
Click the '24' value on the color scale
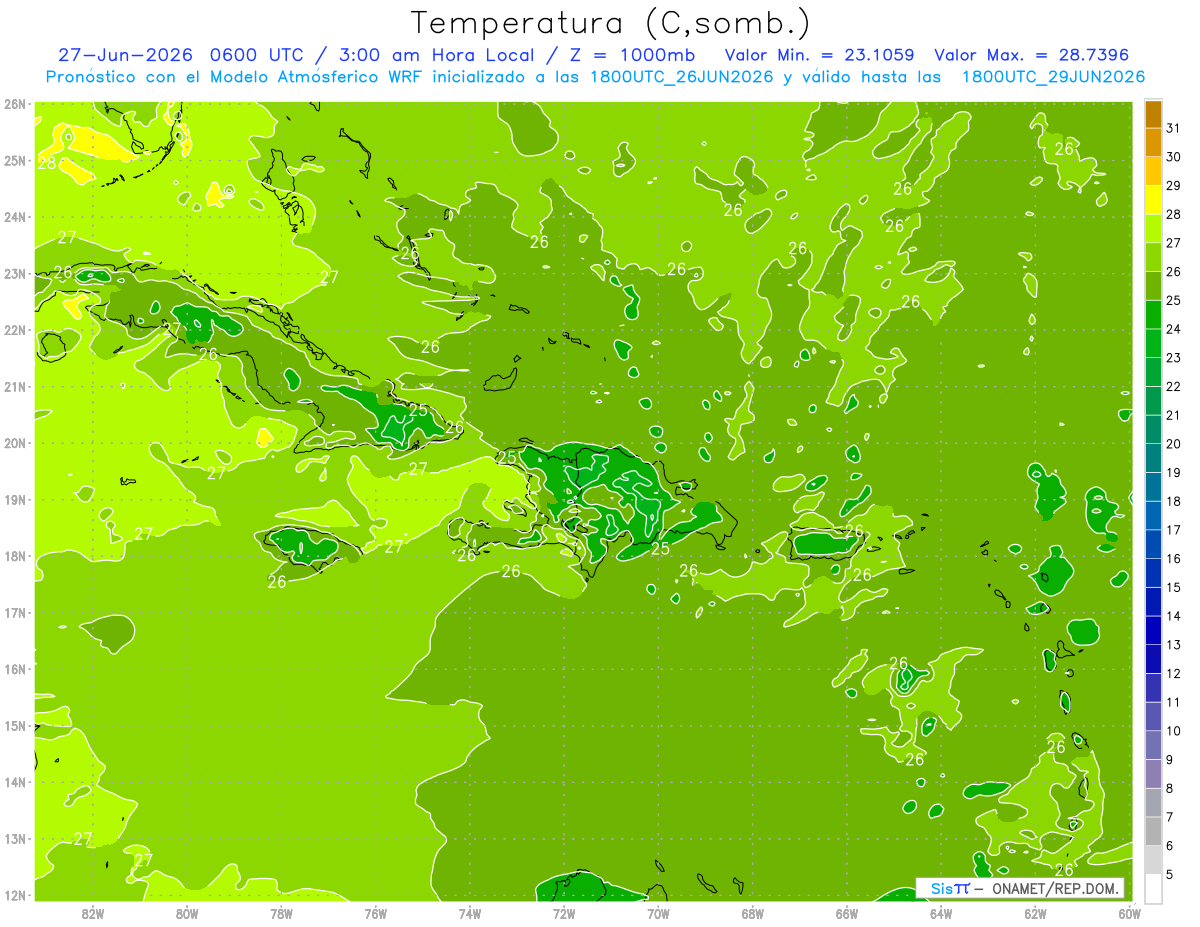click(1173, 329)
